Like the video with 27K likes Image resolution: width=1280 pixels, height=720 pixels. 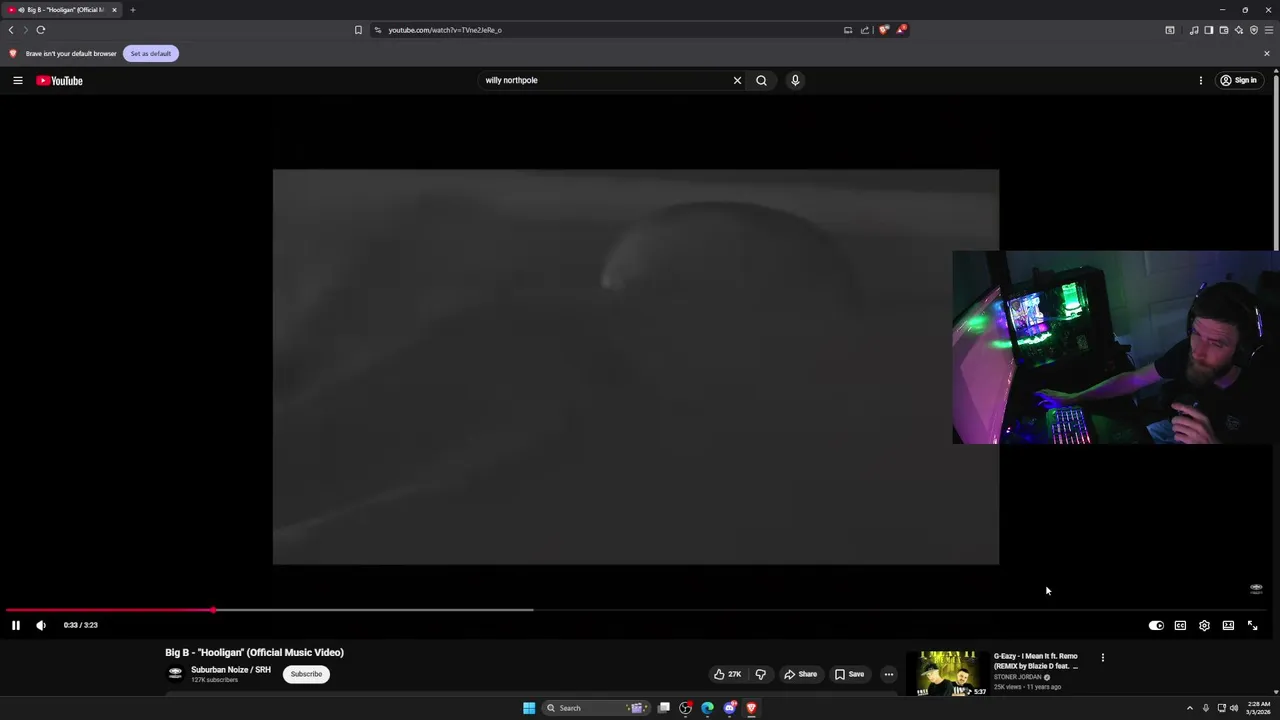pyautogui.click(x=727, y=674)
